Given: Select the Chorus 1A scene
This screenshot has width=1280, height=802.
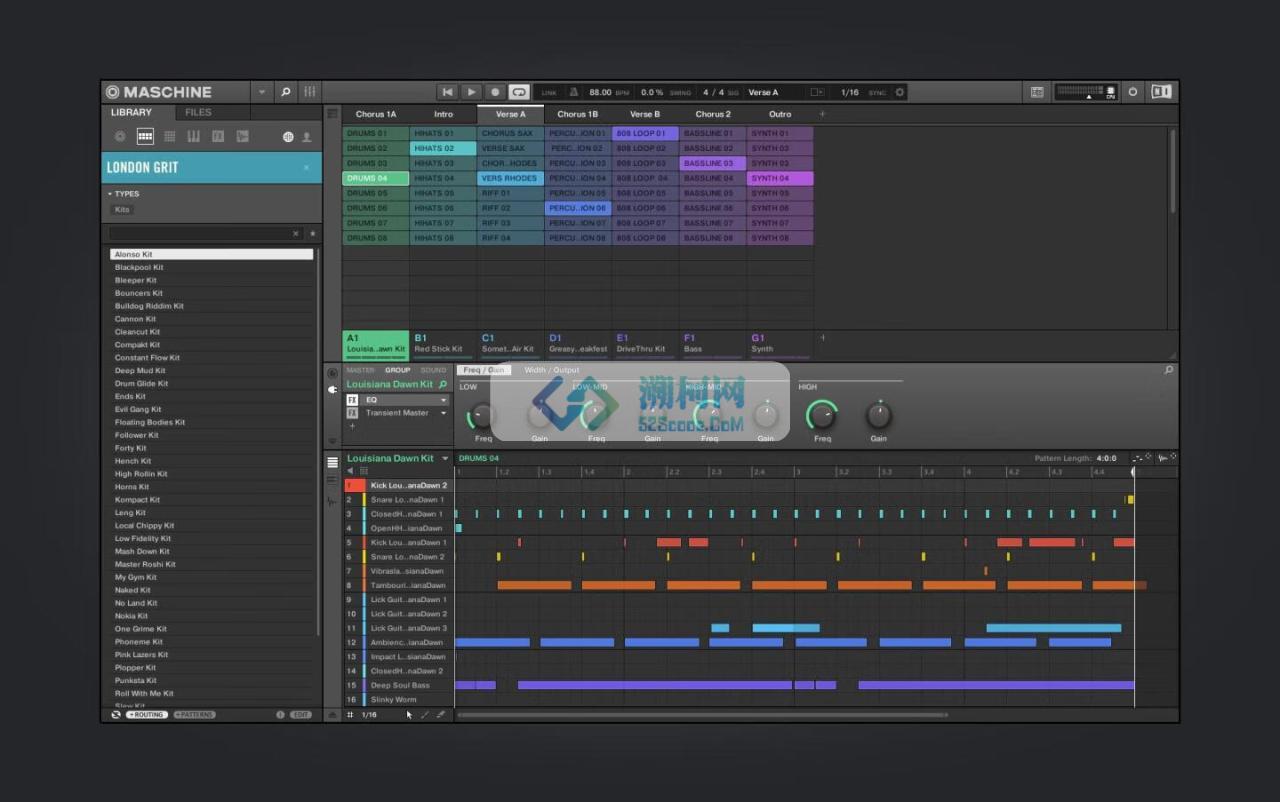Looking at the screenshot, I should click(376, 114).
